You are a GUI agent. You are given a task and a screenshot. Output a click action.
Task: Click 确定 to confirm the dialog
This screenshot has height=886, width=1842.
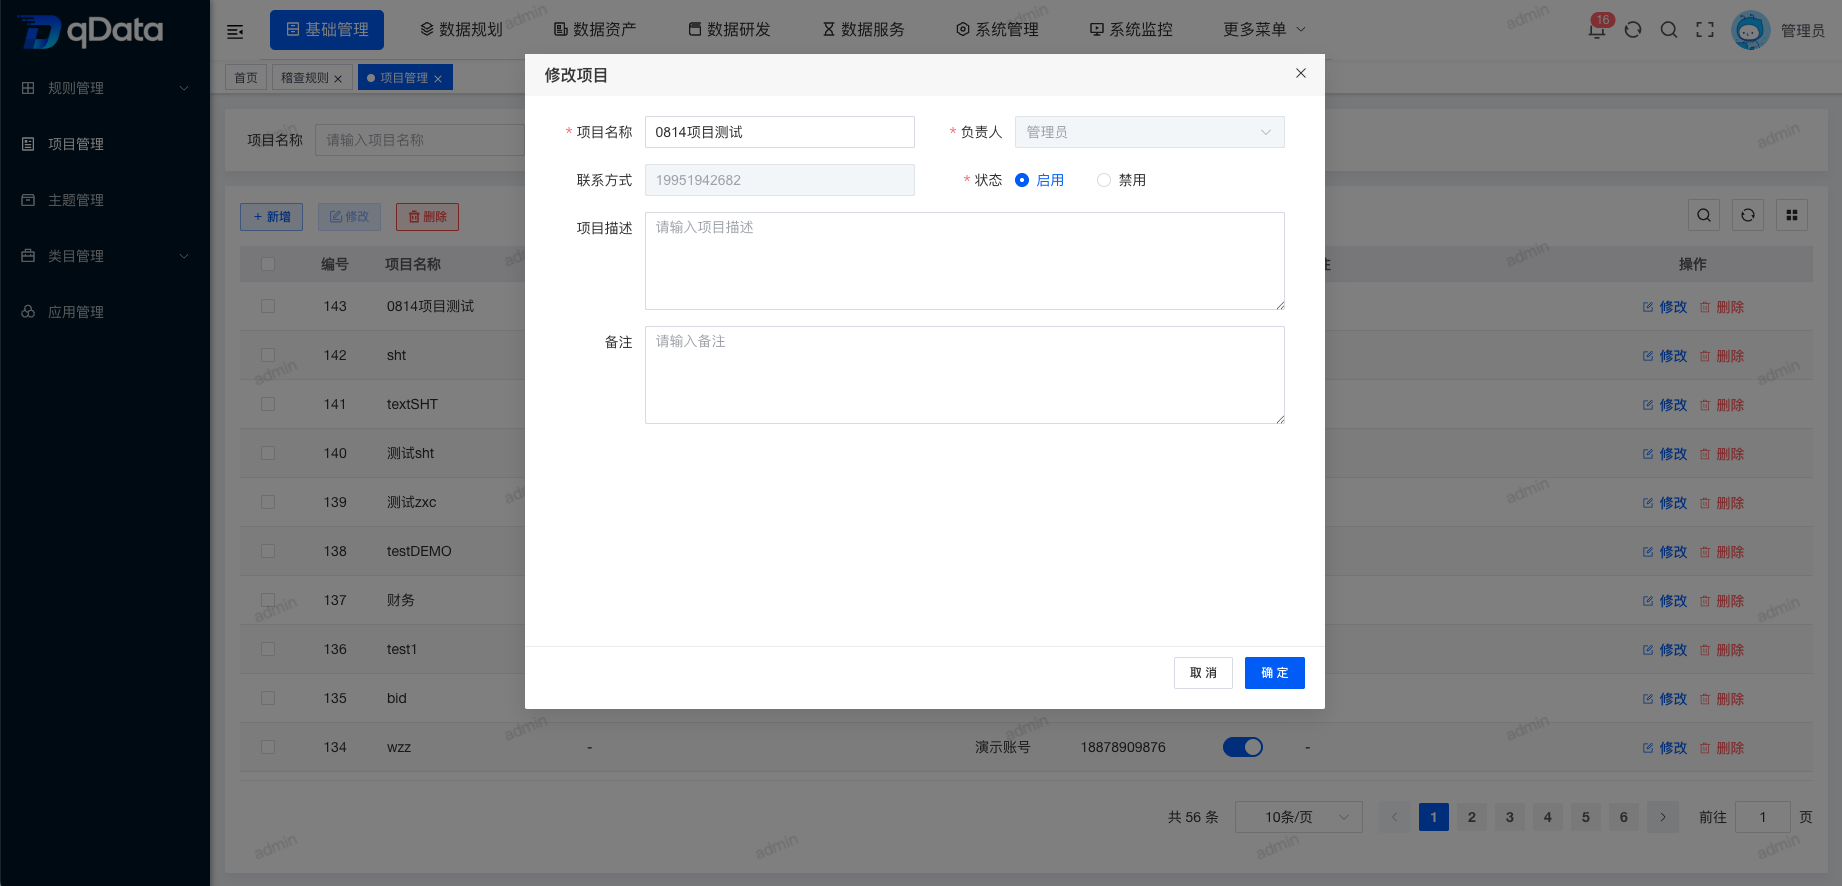tap(1275, 673)
